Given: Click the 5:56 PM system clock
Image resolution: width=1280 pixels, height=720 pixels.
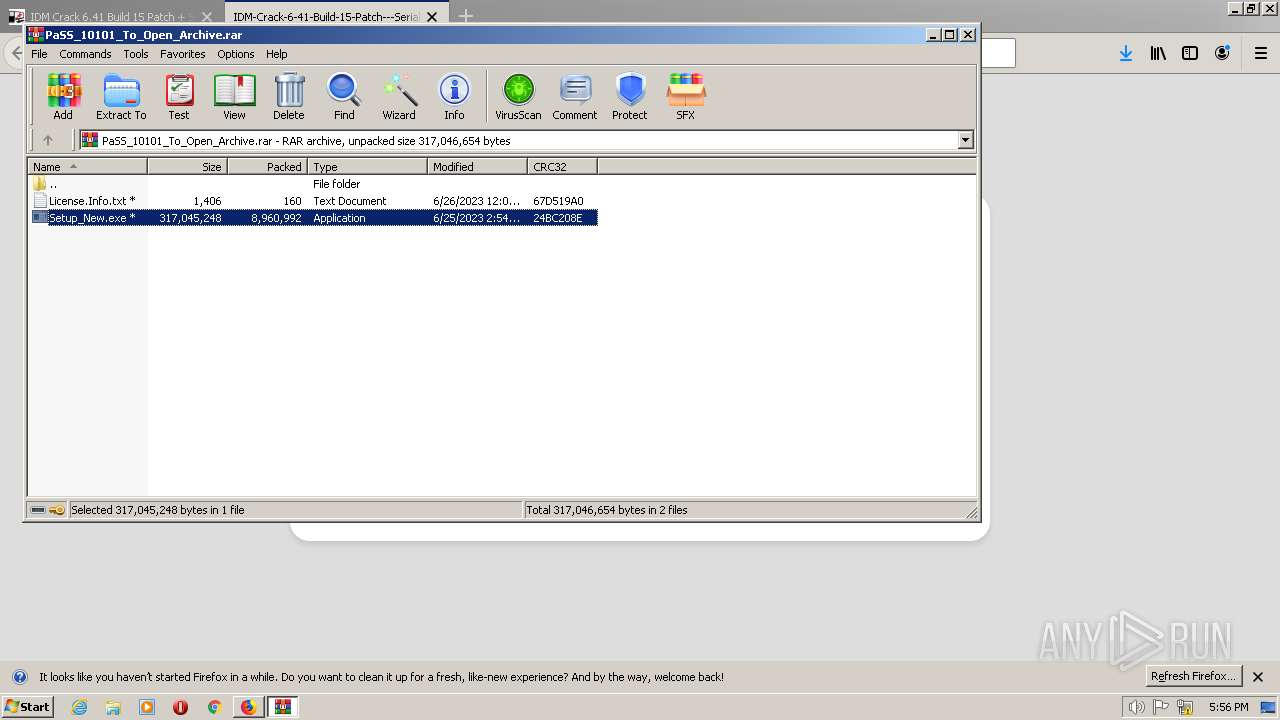Looking at the screenshot, I should [x=1228, y=707].
